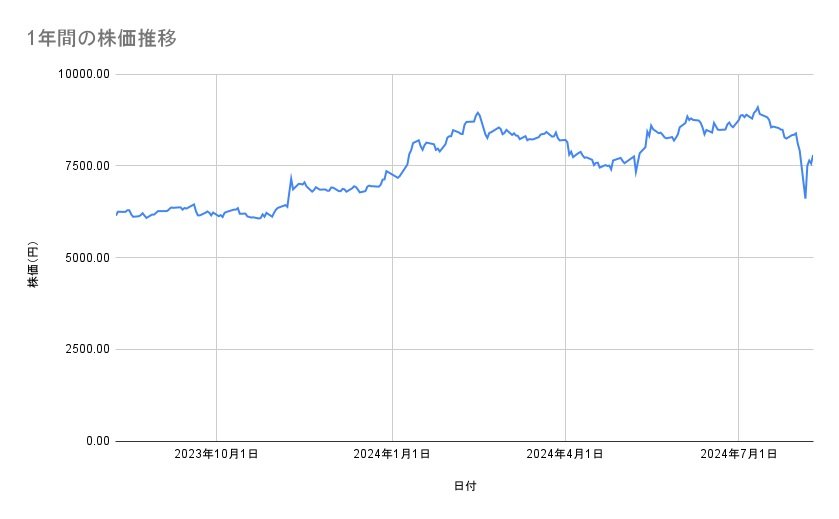Click the 2500.00 y-axis tick label
Screen dimensions: 839x519
coord(84,349)
